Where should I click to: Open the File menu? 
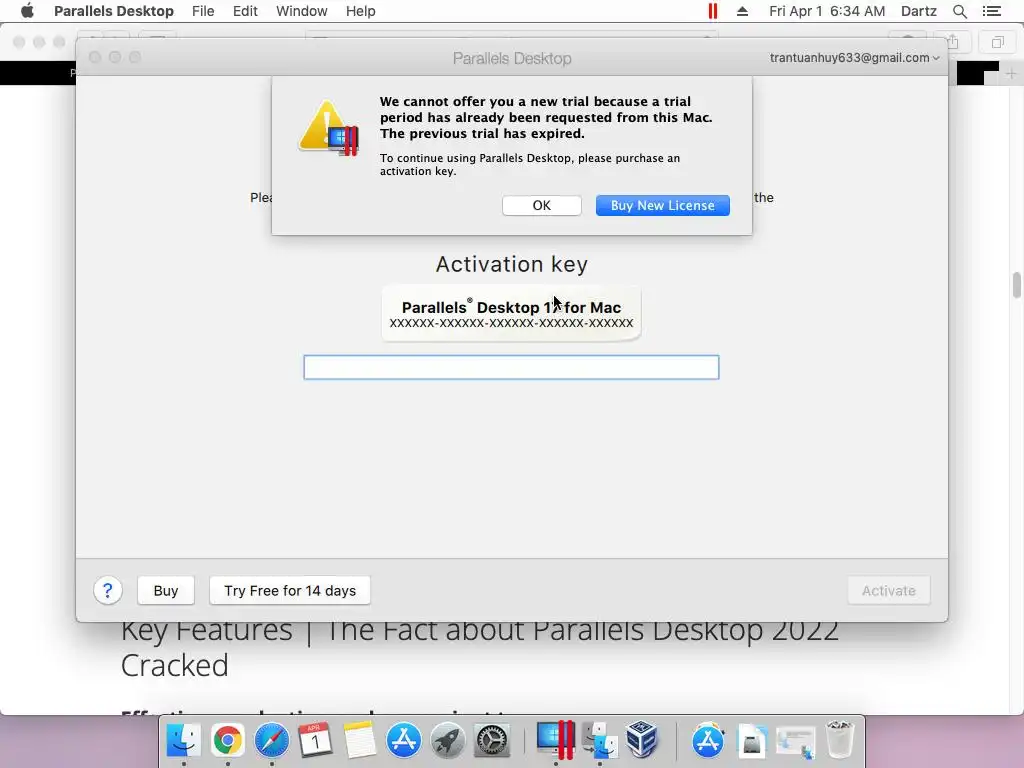coord(203,11)
